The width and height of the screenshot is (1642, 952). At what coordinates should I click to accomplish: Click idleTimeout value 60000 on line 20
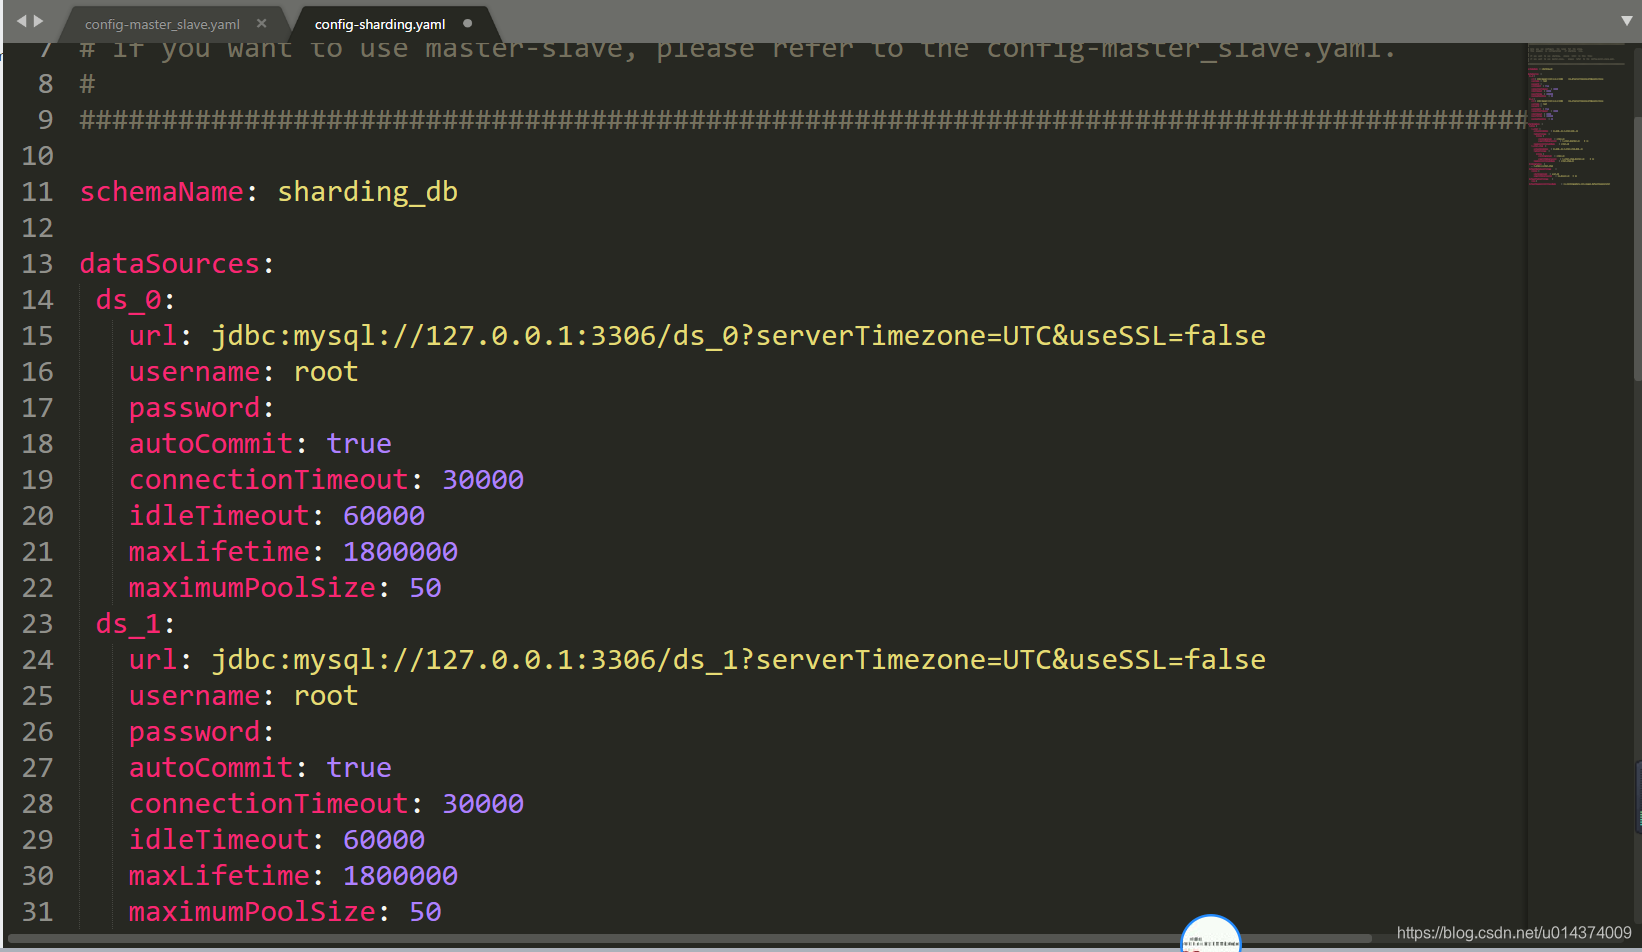pyautogui.click(x=384, y=516)
